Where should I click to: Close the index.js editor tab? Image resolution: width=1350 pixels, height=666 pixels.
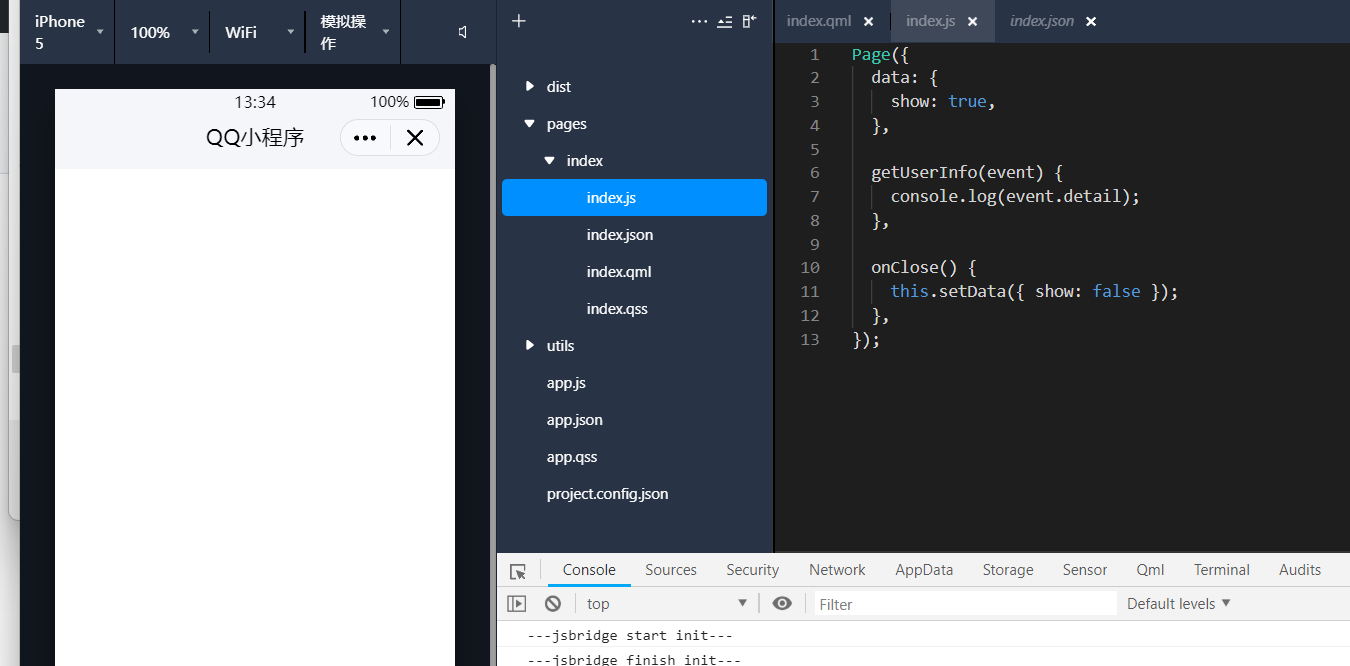[972, 21]
